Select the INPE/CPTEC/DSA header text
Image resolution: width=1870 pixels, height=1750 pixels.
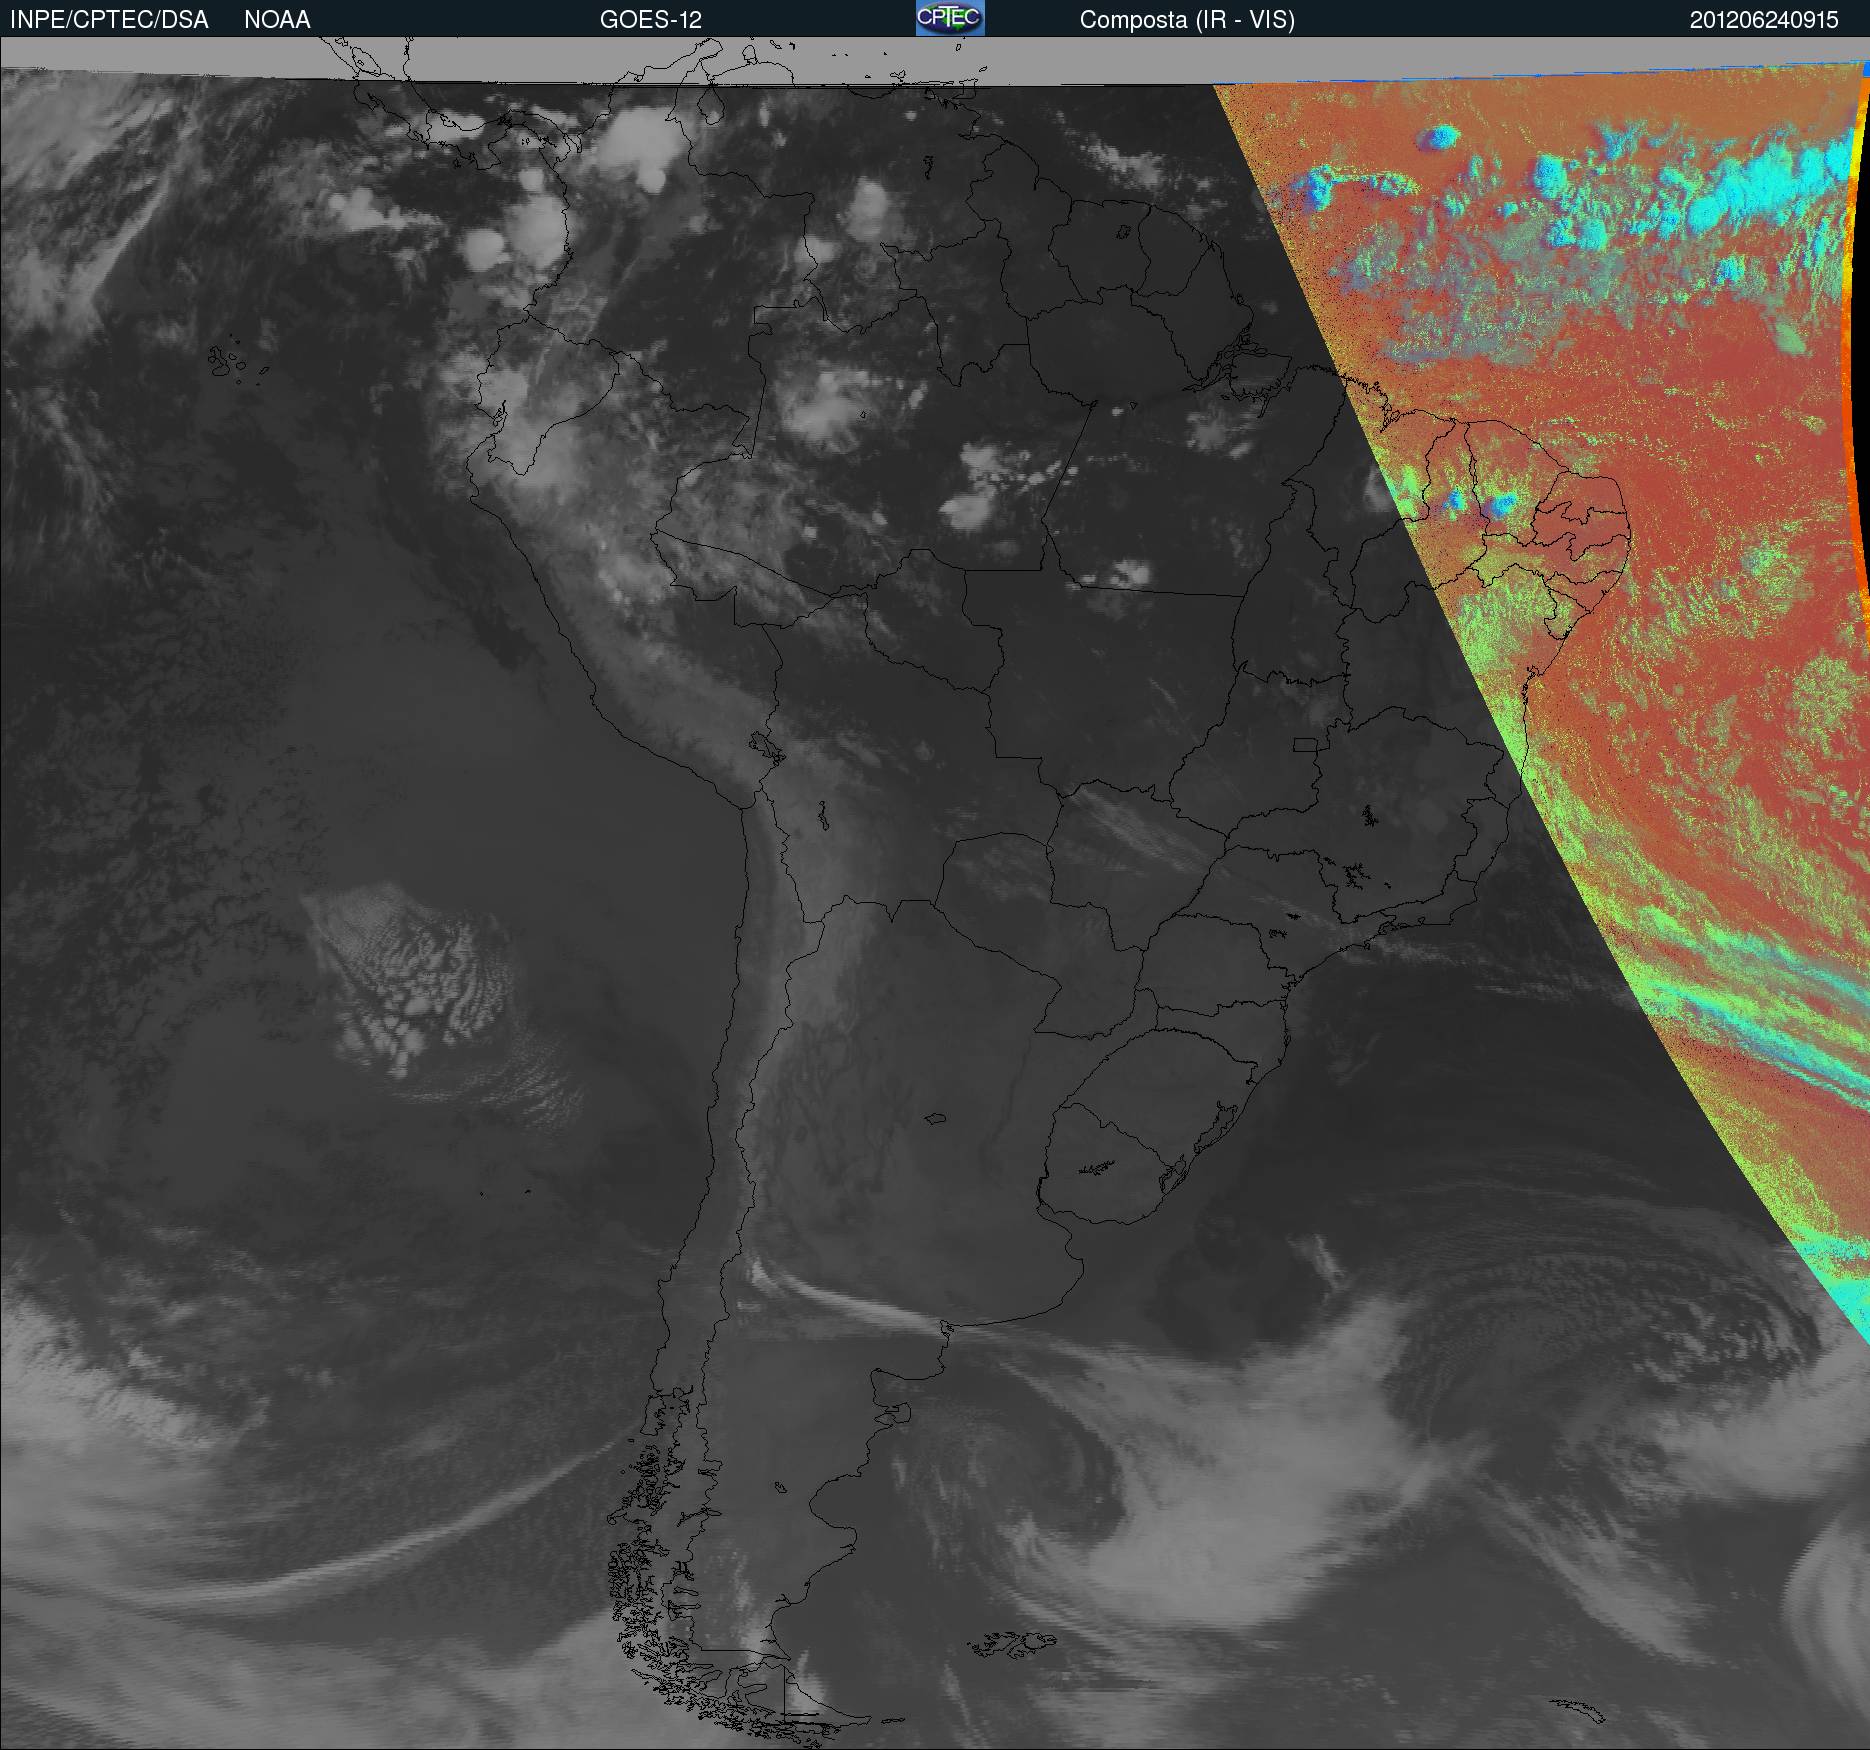click(x=109, y=20)
